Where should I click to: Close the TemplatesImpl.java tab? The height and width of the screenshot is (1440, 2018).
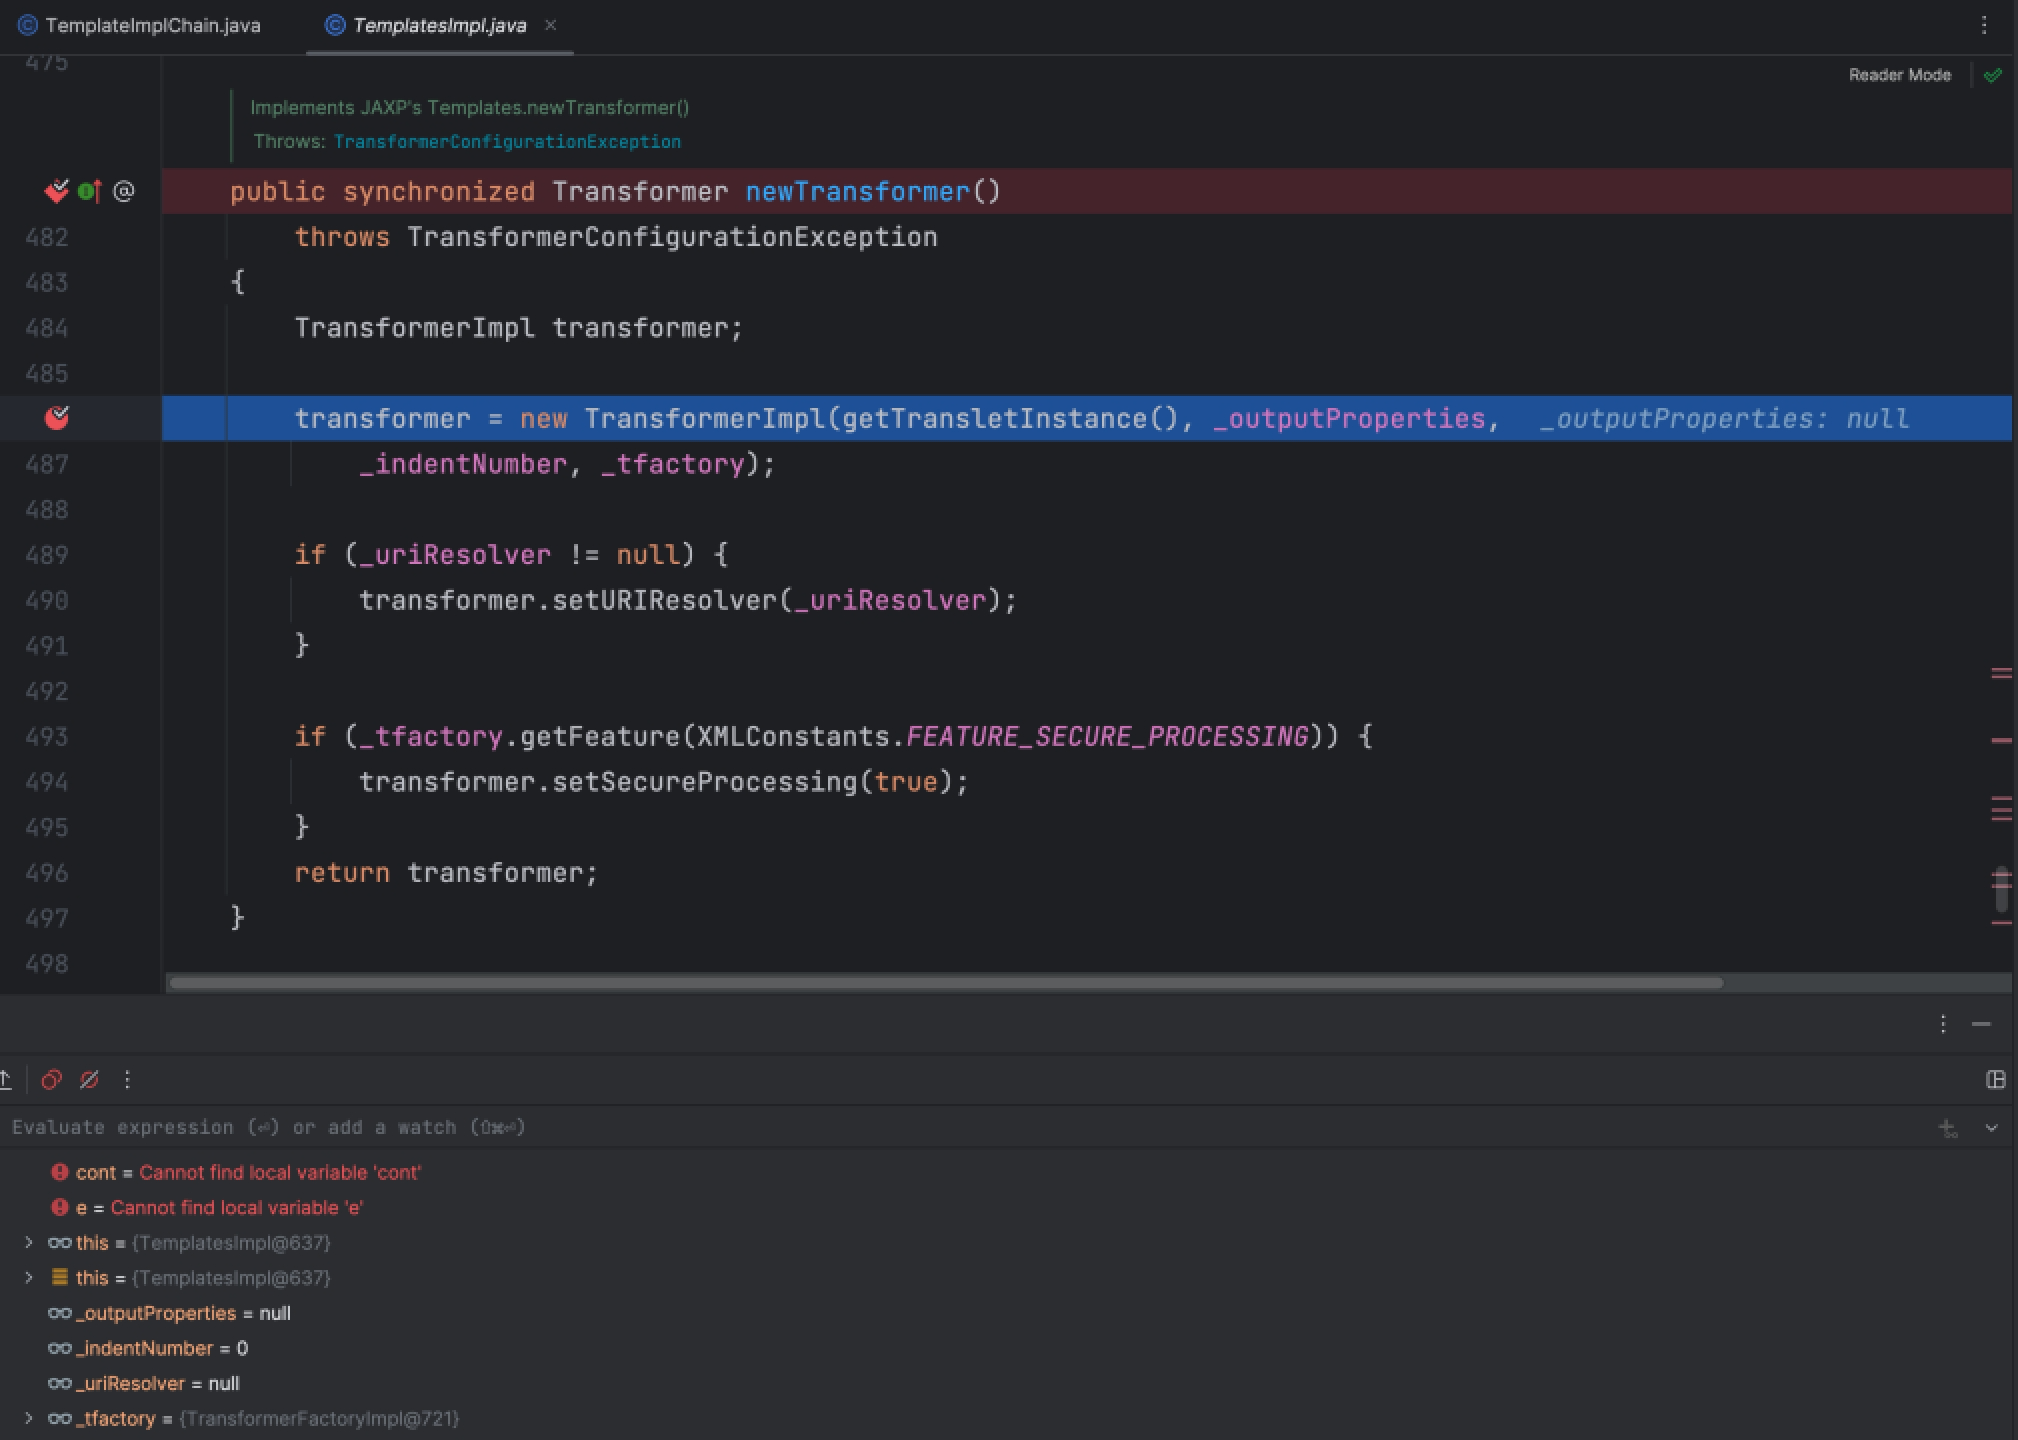(x=550, y=25)
